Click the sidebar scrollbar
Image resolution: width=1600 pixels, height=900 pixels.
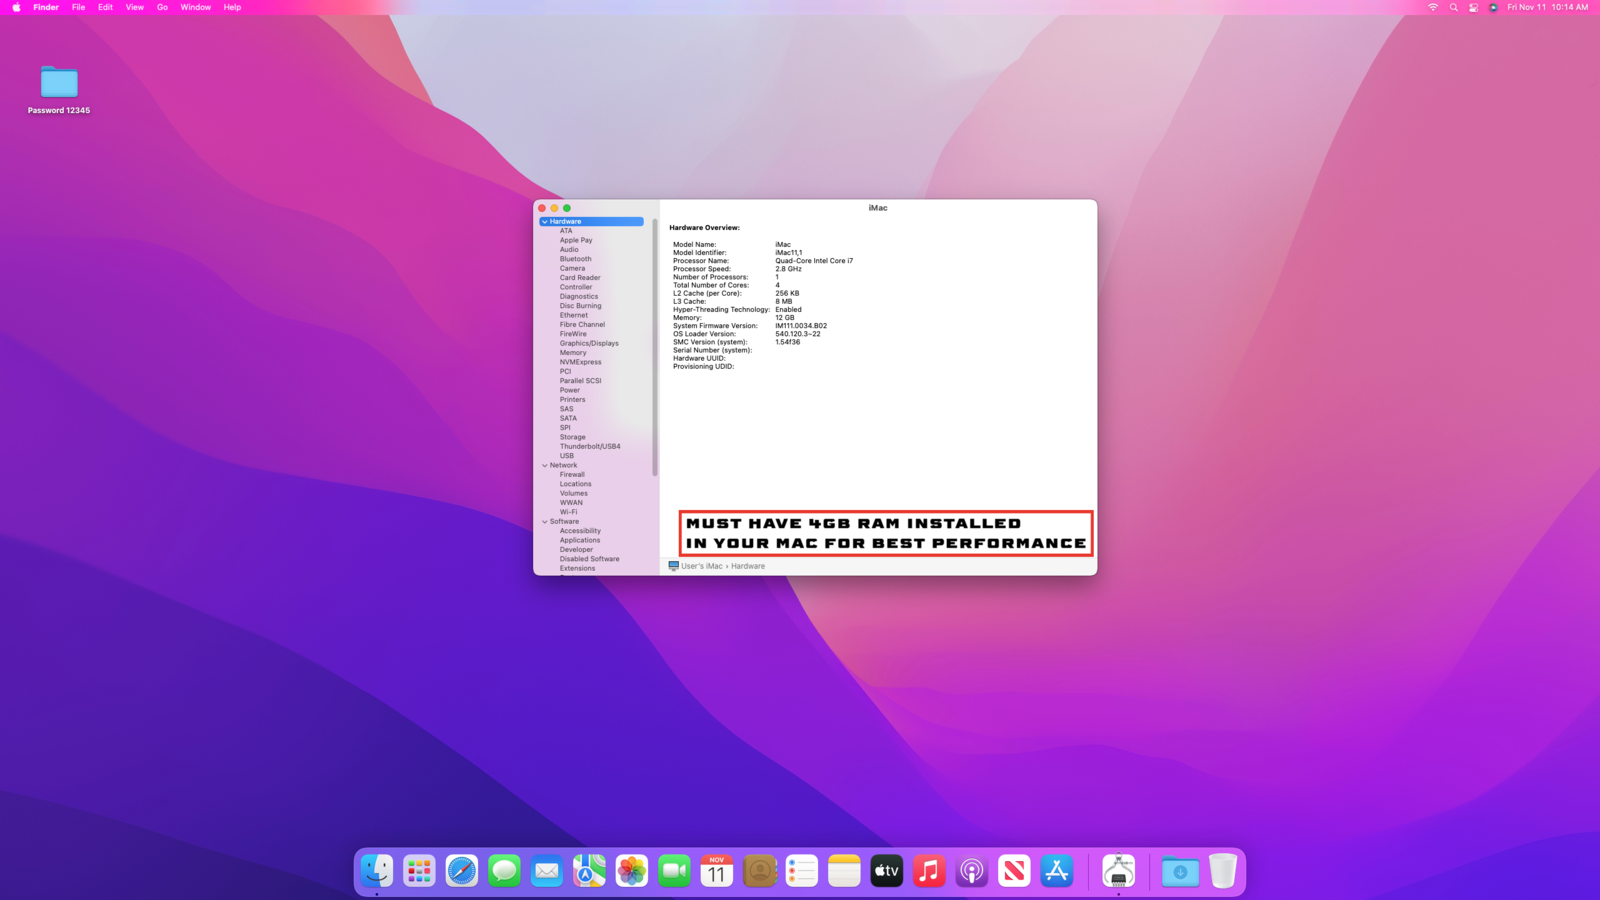(655, 348)
